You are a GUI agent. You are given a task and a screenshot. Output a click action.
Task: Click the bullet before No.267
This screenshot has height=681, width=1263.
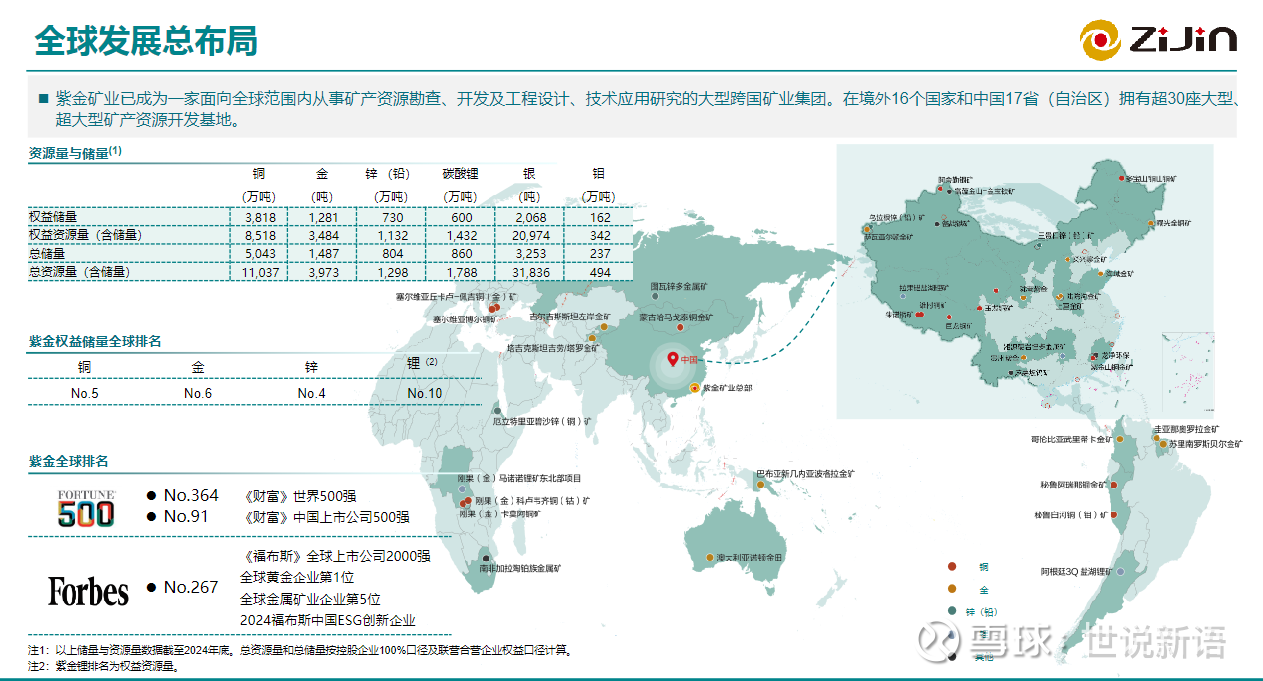click(151, 588)
